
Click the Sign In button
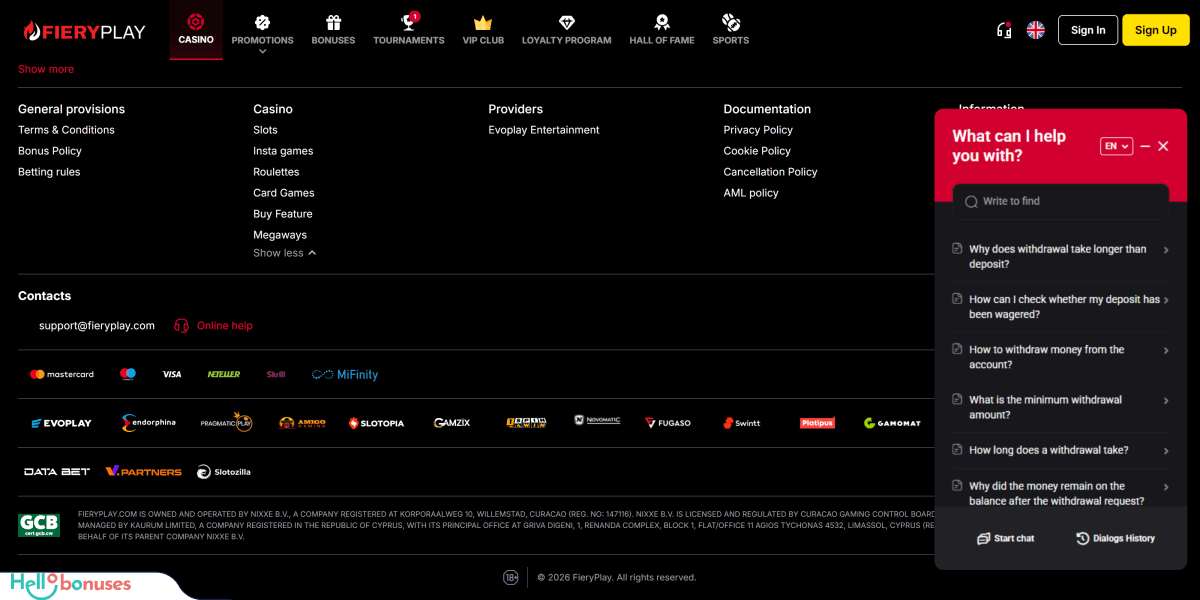[1088, 30]
